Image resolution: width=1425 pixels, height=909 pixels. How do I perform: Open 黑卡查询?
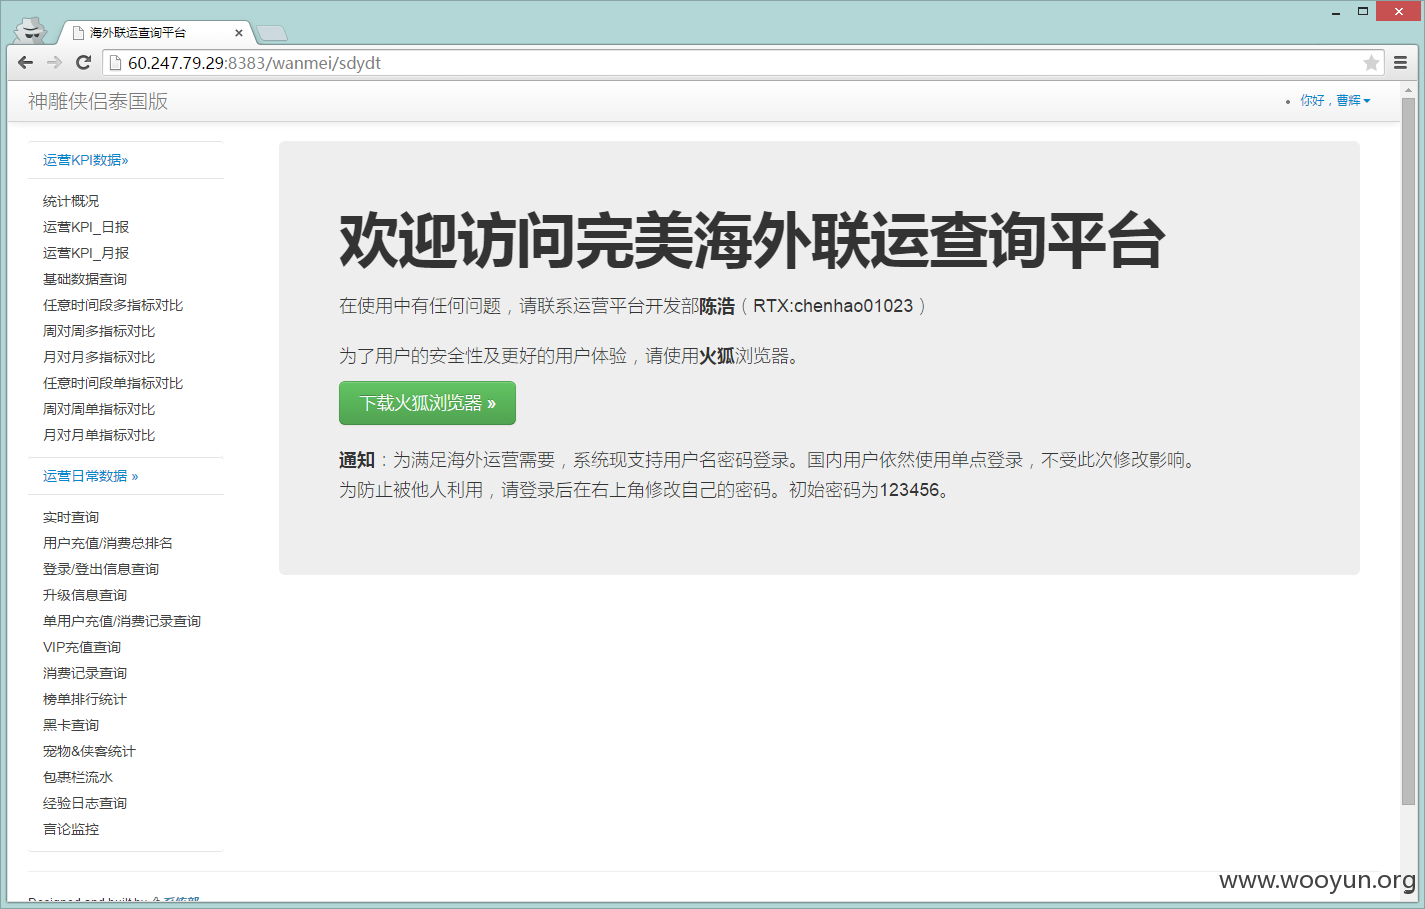[71, 725]
